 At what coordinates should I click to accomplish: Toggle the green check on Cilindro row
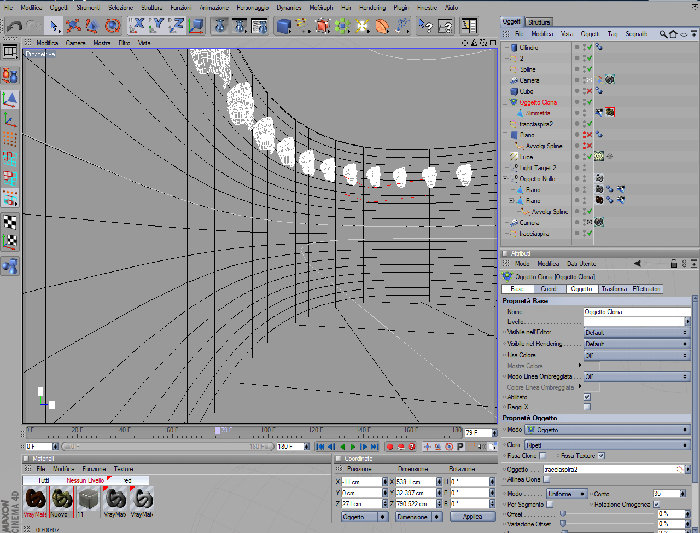pyautogui.click(x=590, y=47)
